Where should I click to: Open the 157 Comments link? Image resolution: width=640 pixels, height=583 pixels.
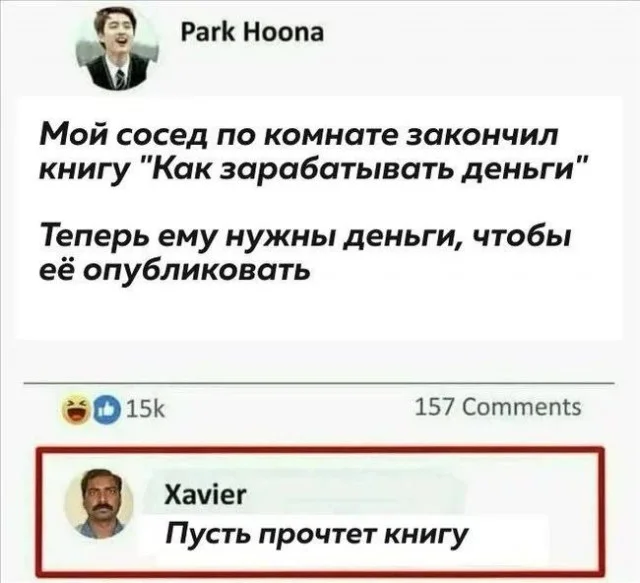[x=498, y=407]
